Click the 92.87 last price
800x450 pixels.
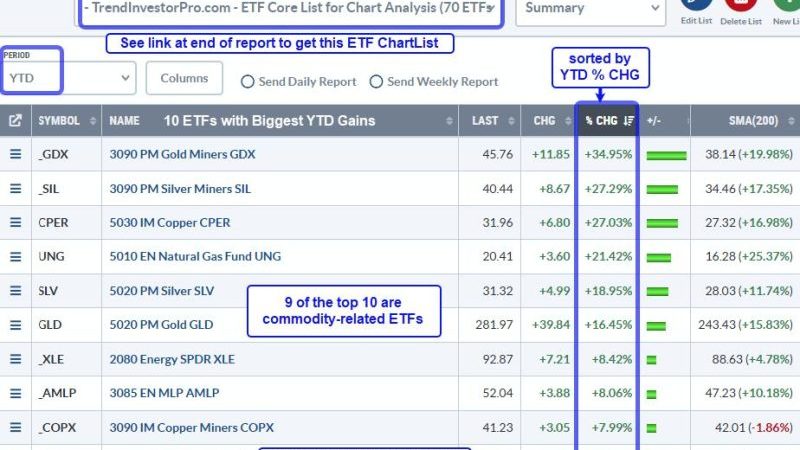pos(497,359)
